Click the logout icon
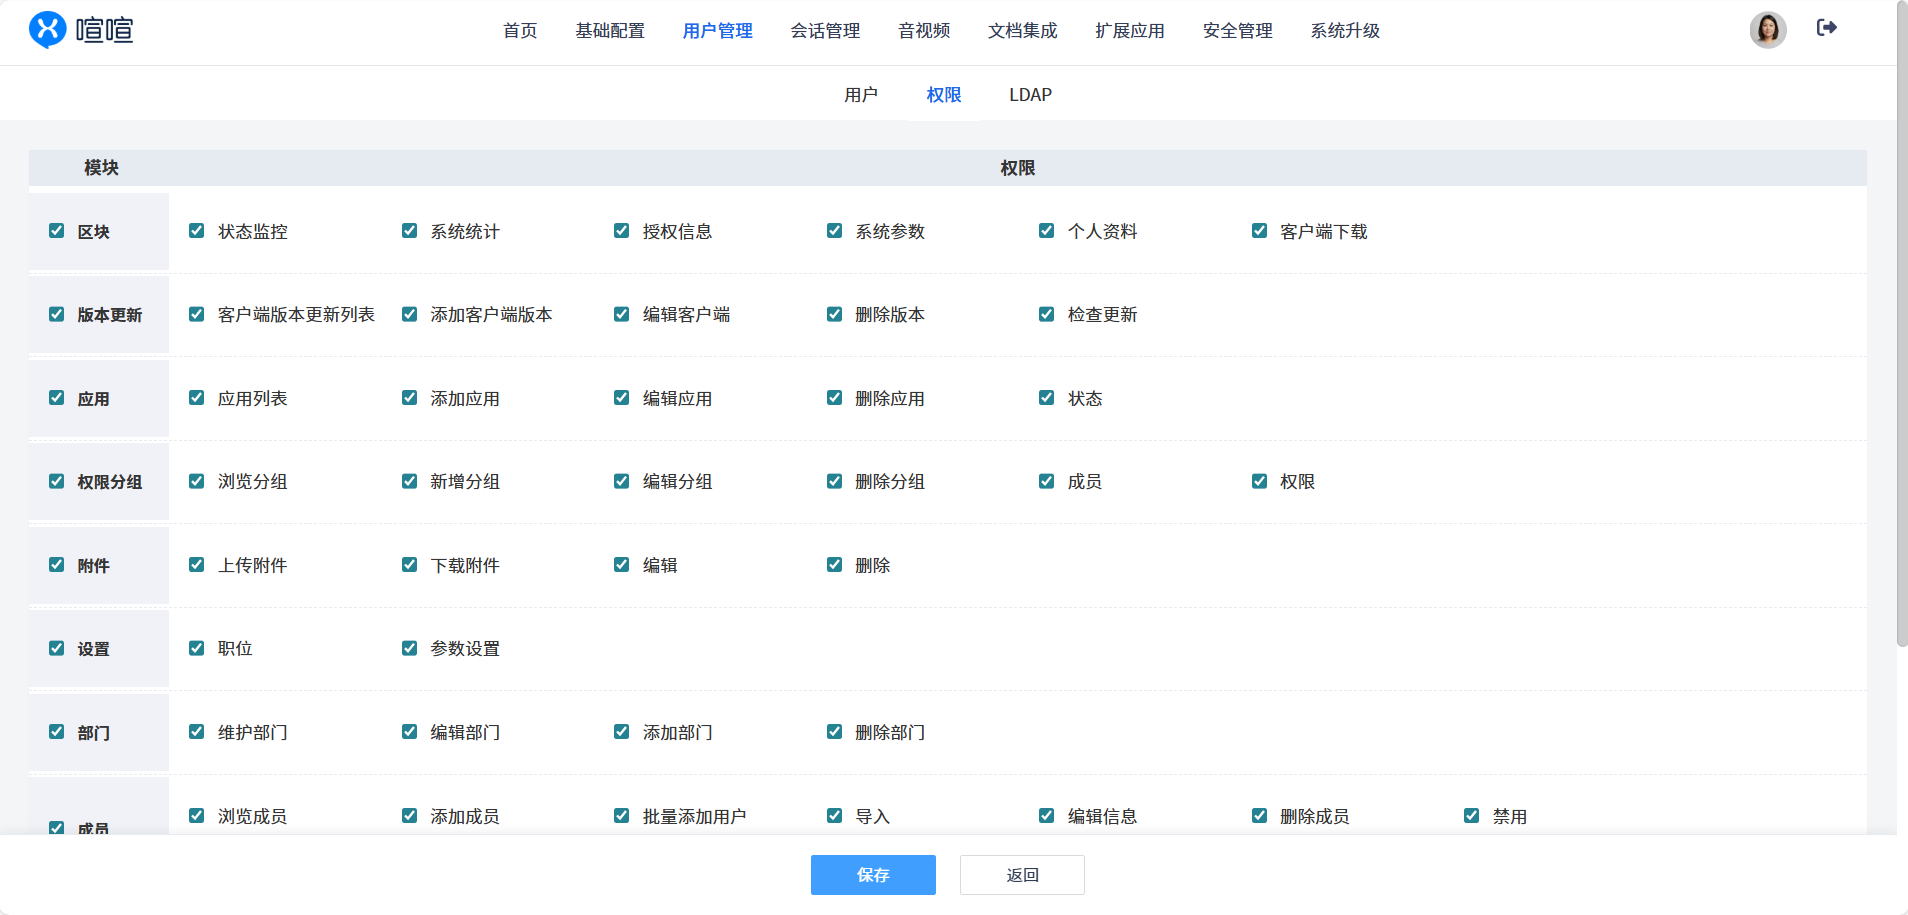 1826,28
